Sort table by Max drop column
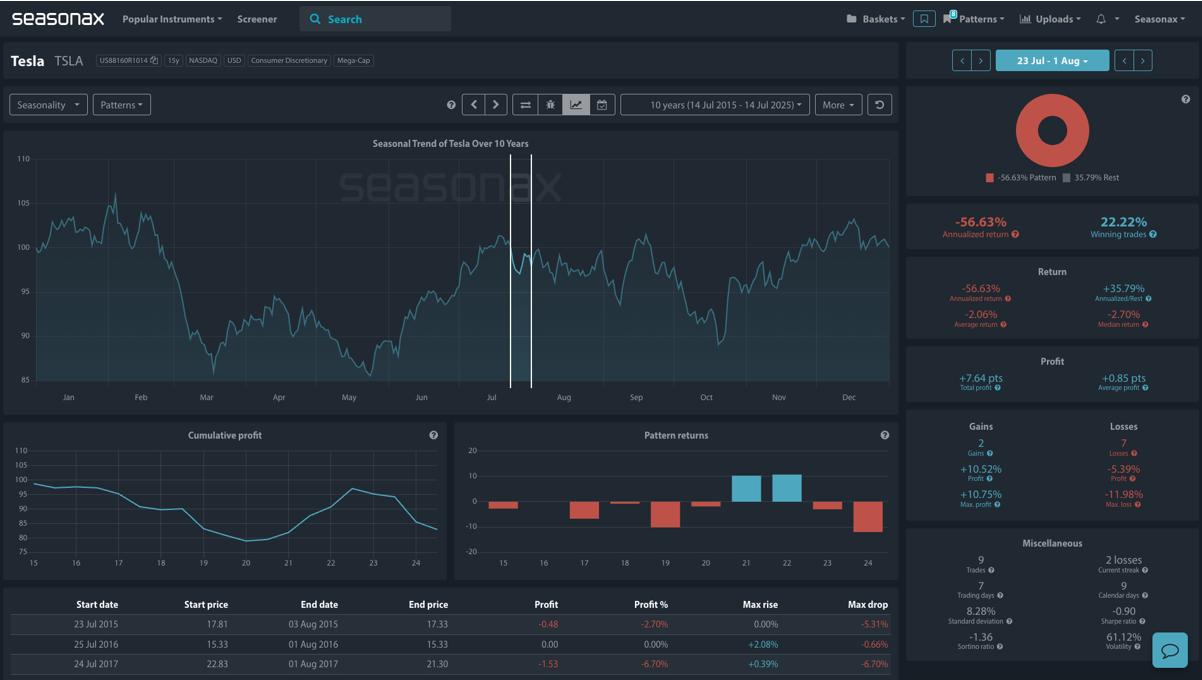 pyautogui.click(x=868, y=604)
